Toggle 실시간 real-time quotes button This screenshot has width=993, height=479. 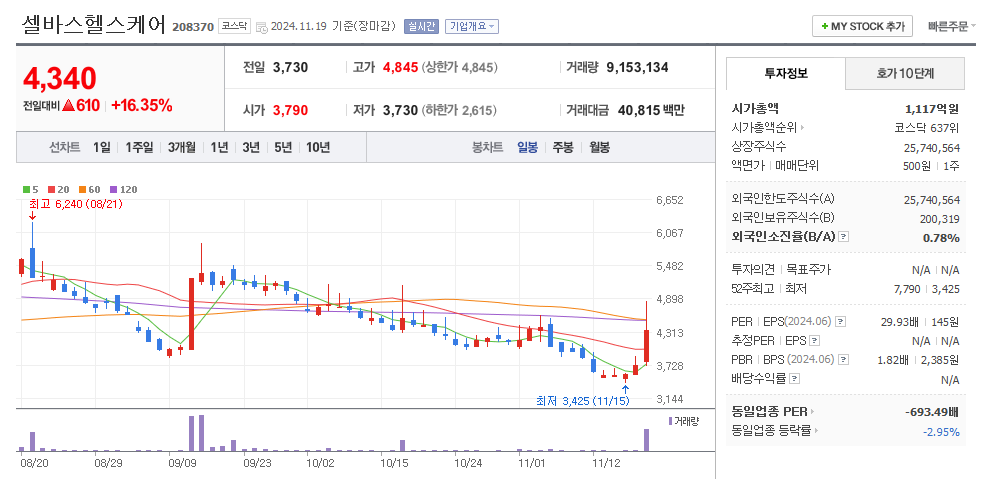coord(421,27)
